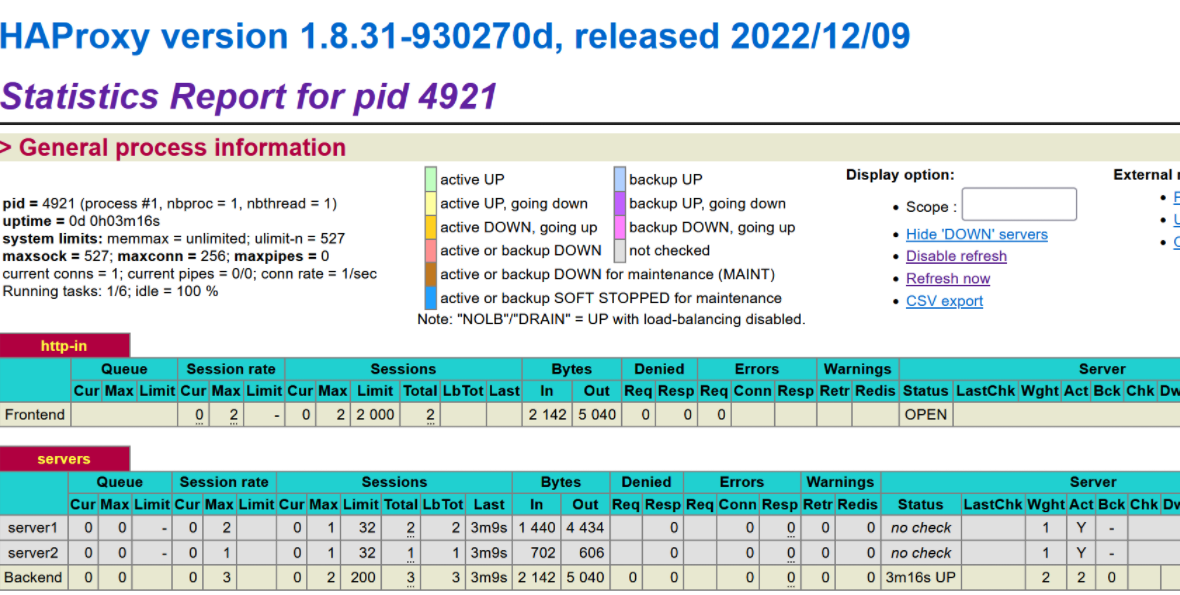Click the Refresh now link
Viewport: 1180px width, 595px height.
pos(947,279)
